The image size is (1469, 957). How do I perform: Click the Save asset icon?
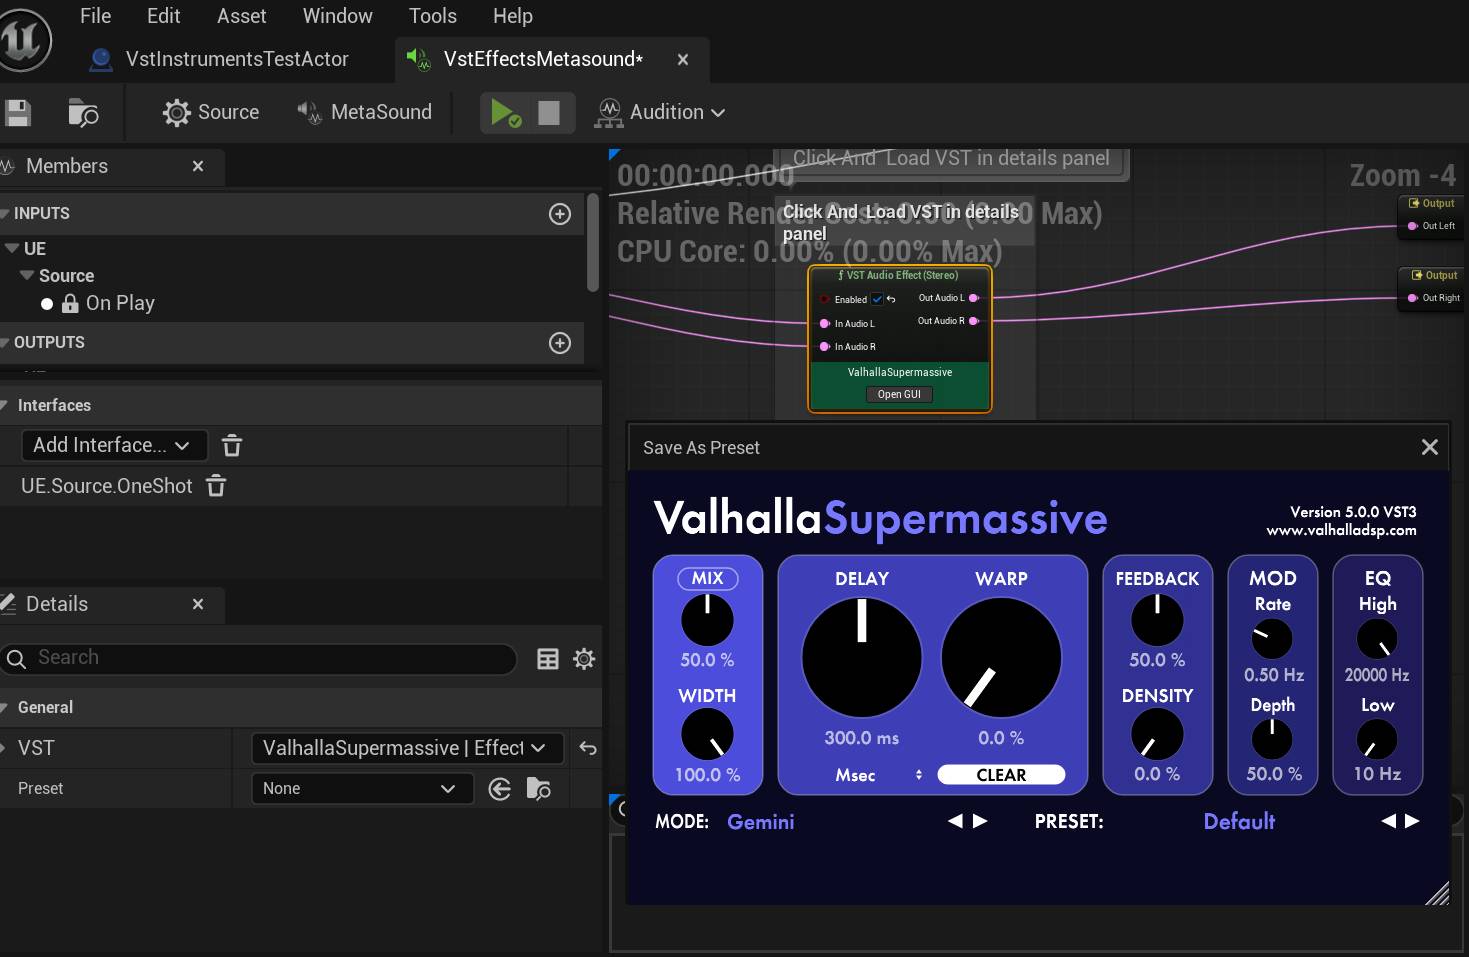pos(18,113)
